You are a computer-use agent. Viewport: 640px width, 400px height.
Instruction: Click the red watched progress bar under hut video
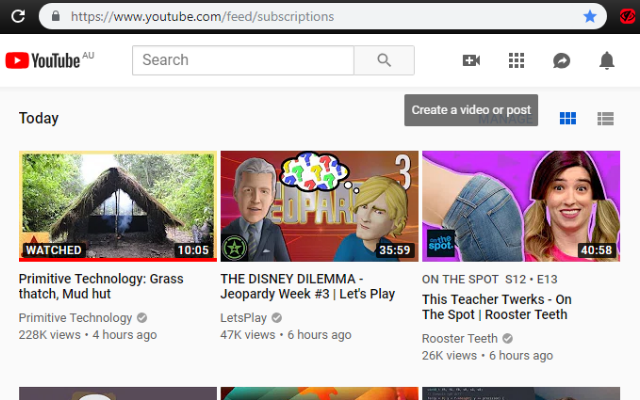[x=118, y=260]
